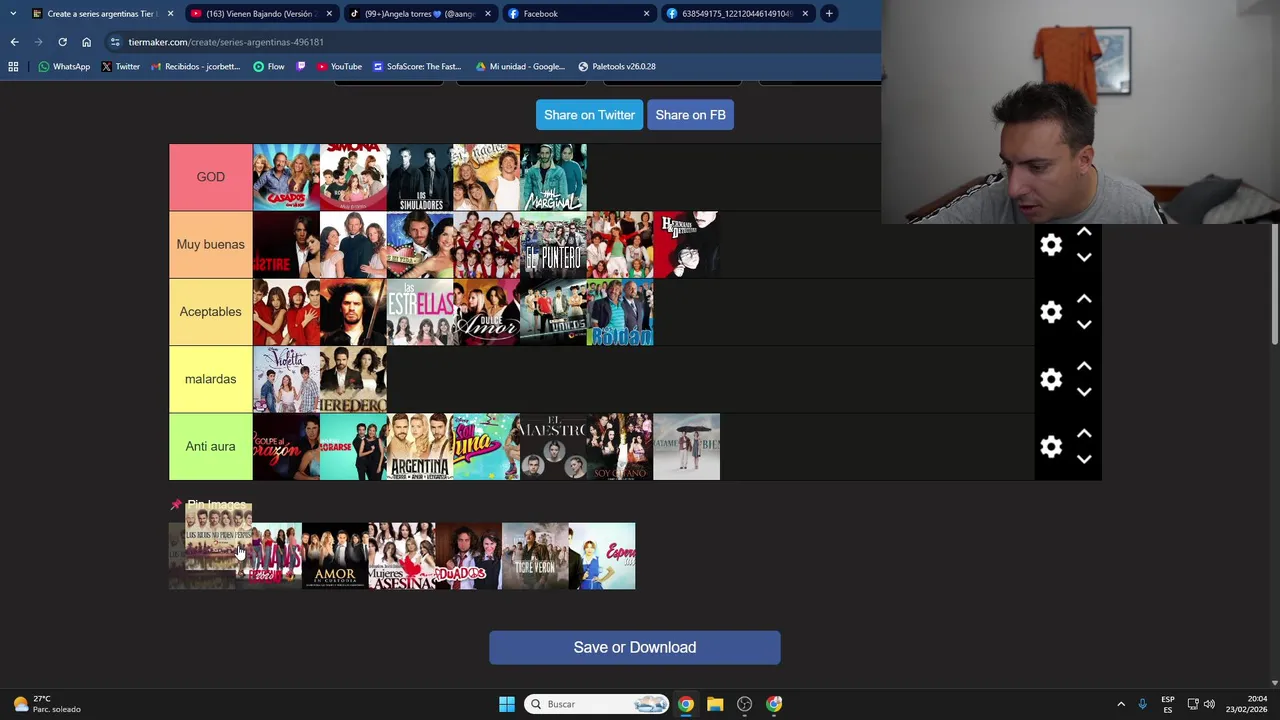The width and height of the screenshot is (1280, 720).
Task: Click the GOD tier label
Action: tap(210, 177)
